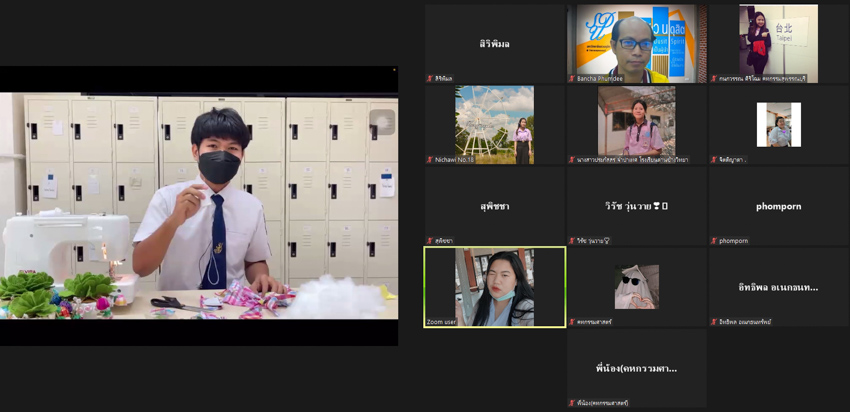Image resolution: width=850 pixels, height=412 pixels.
Task: Close the shared video with the small X
Action: click(394, 70)
